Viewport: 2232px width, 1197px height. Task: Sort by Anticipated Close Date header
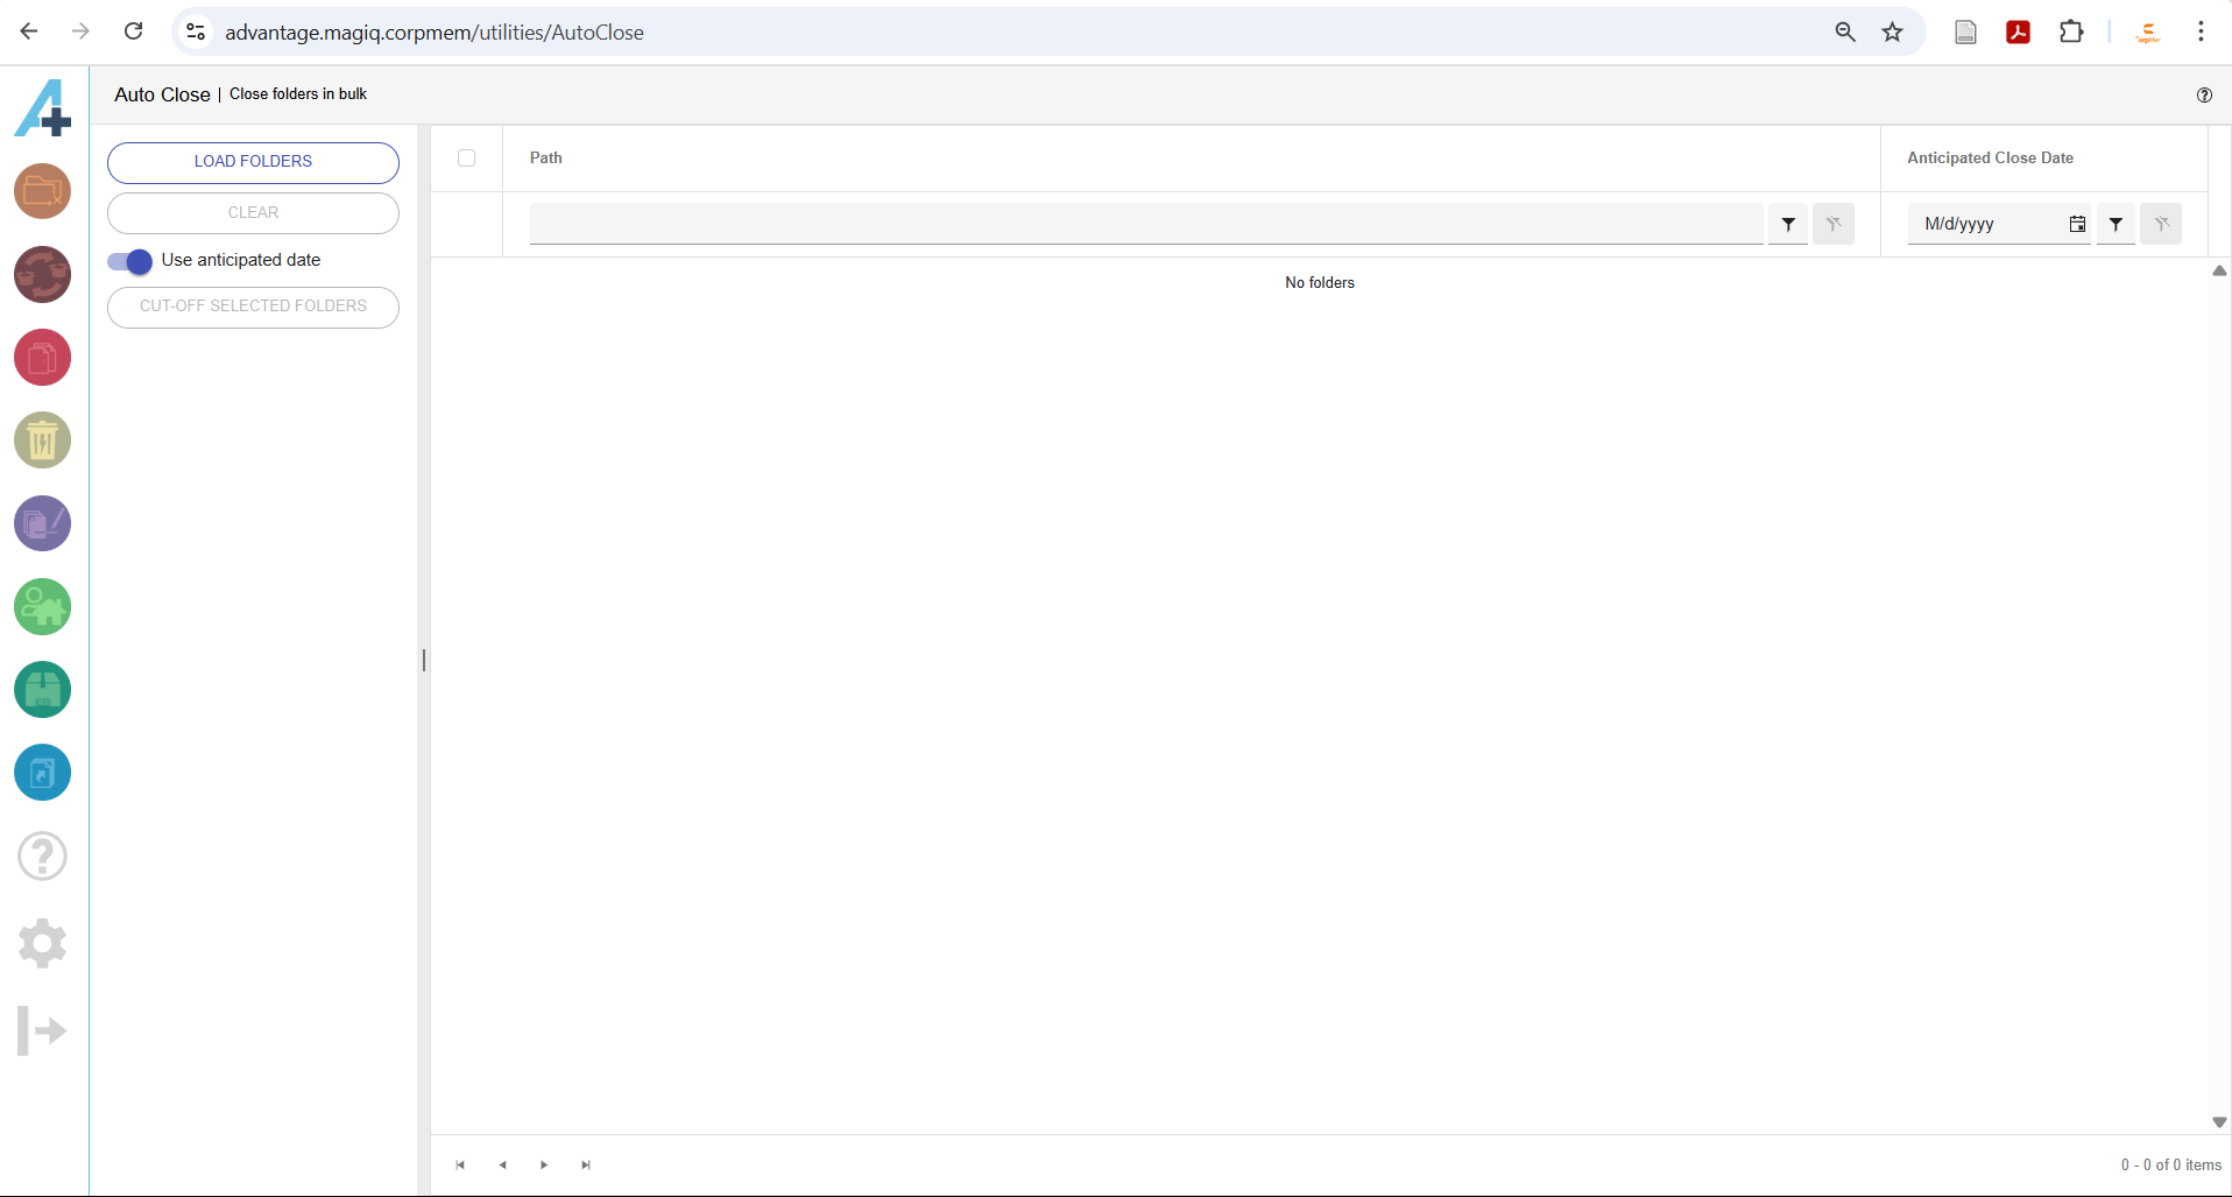(x=1989, y=158)
